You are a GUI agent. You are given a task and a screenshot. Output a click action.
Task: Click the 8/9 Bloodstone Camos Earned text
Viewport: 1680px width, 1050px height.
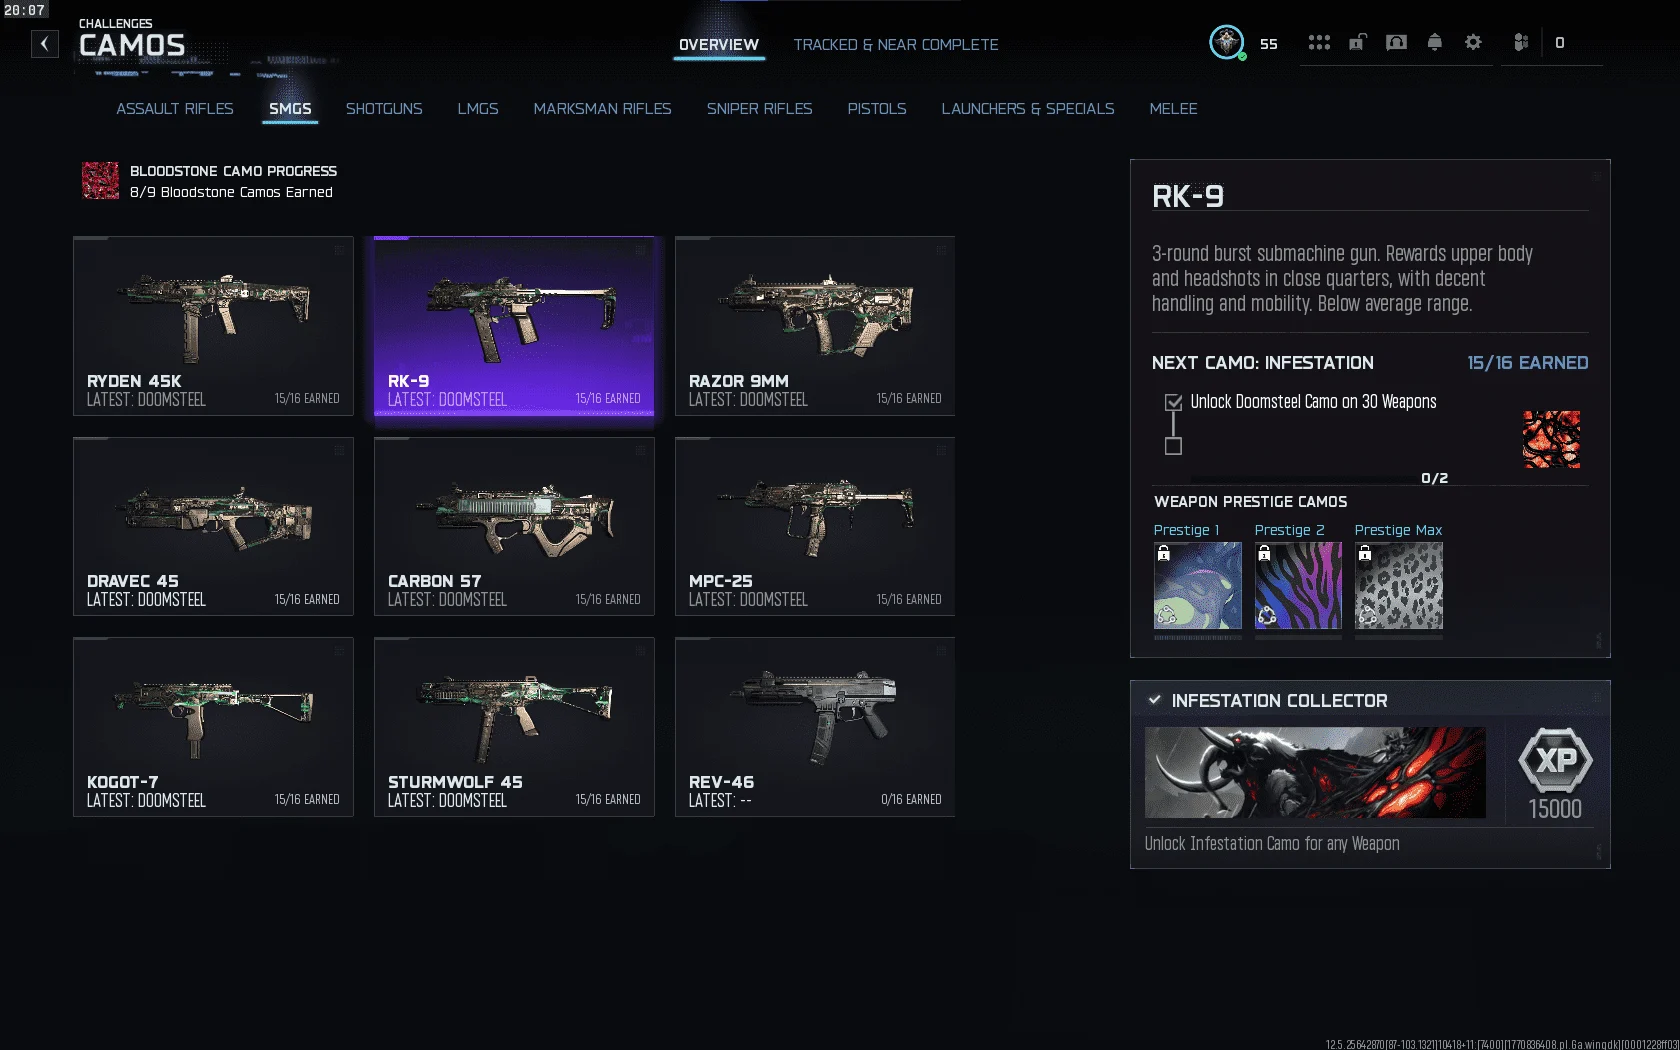(231, 192)
